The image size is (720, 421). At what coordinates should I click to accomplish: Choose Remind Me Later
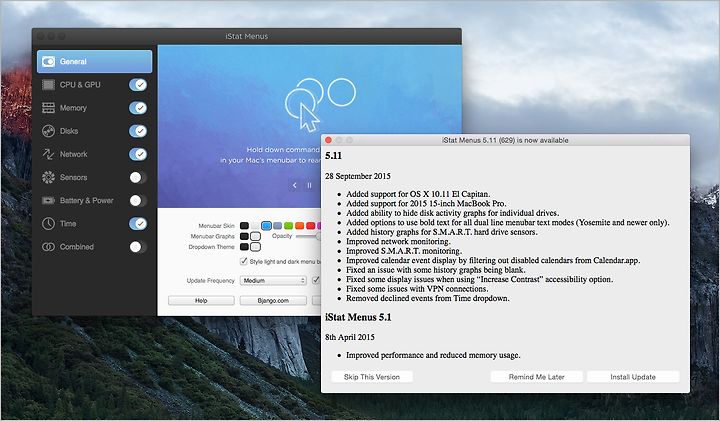tap(536, 377)
